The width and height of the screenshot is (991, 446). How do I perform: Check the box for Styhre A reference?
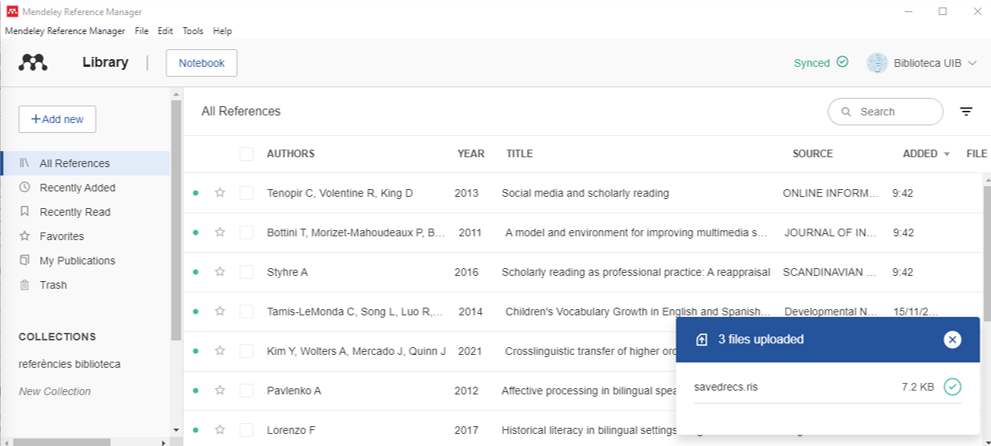(246, 272)
